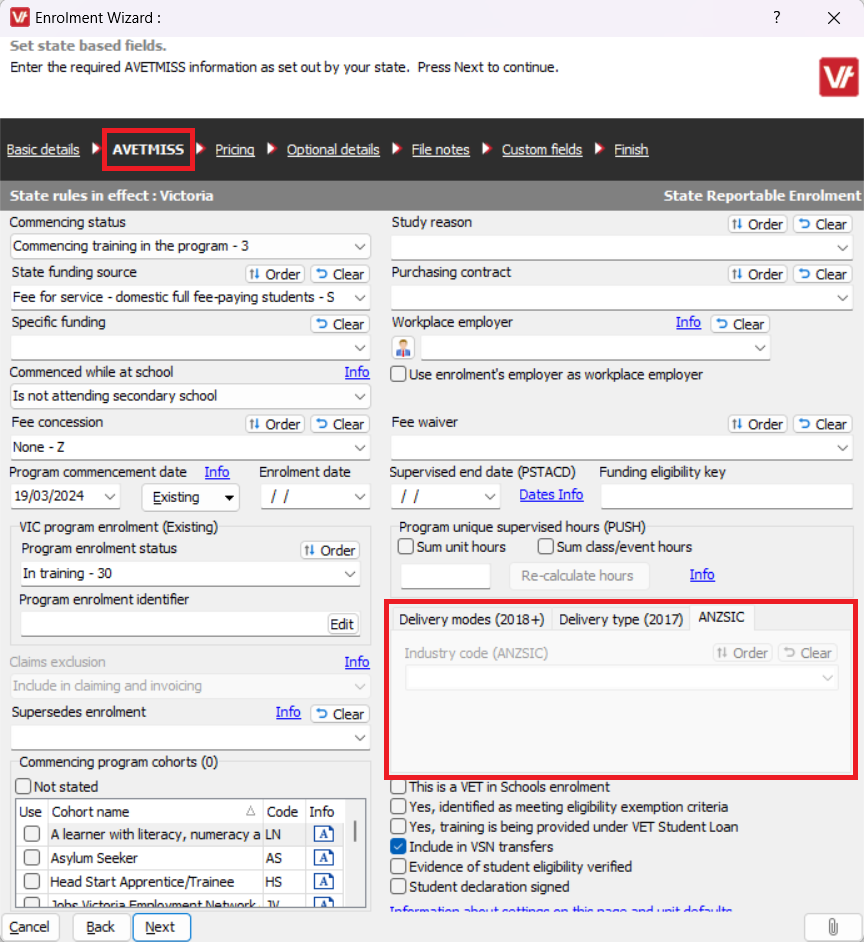Check eligibility exemption criteria checkbox

[398, 806]
